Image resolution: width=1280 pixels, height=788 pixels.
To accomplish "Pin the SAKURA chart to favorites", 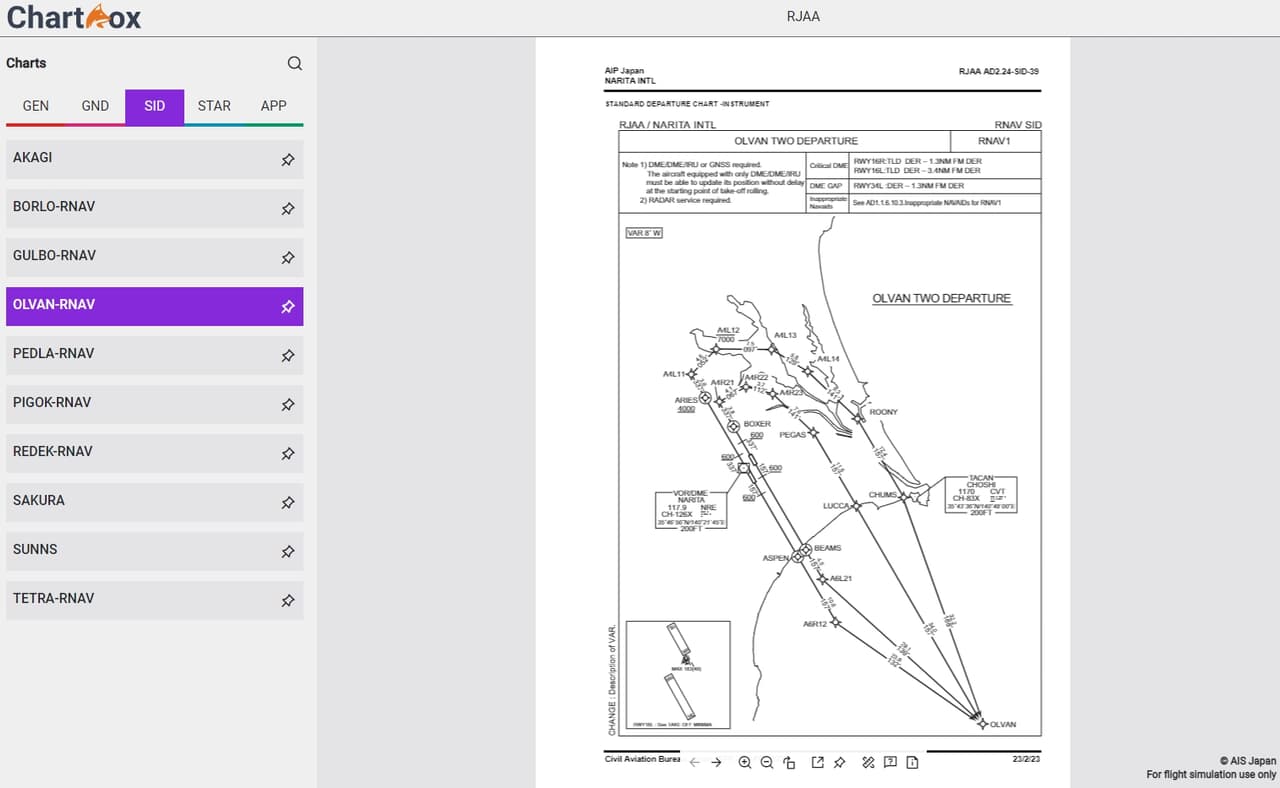I will [288, 502].
